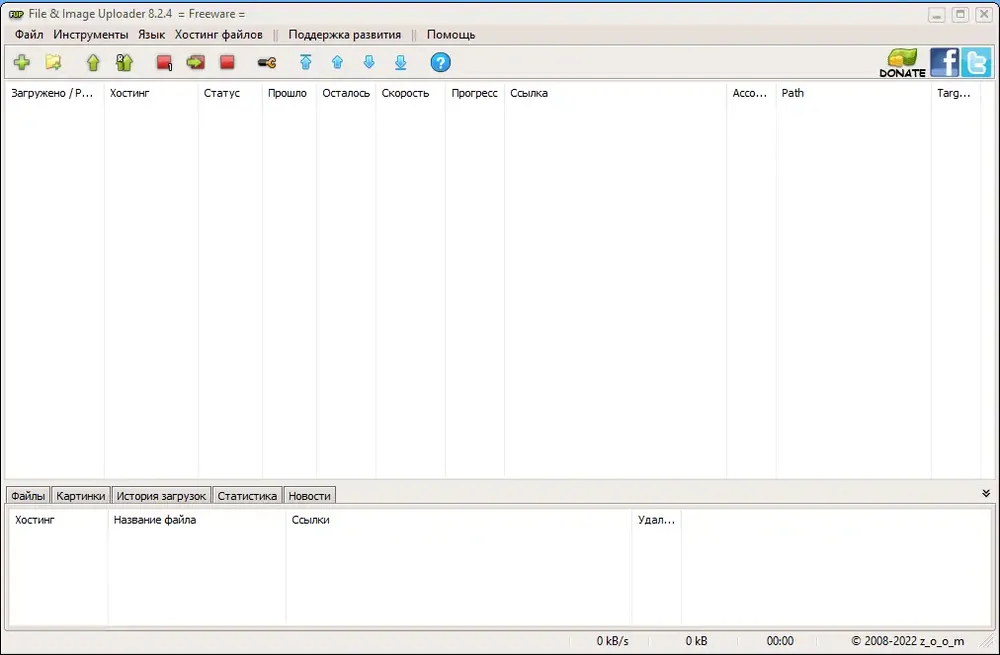The height and width of the screenshot is (655, 1000).
Task: Start upload with single green arrow icon
Action: (x=93, y=62)
